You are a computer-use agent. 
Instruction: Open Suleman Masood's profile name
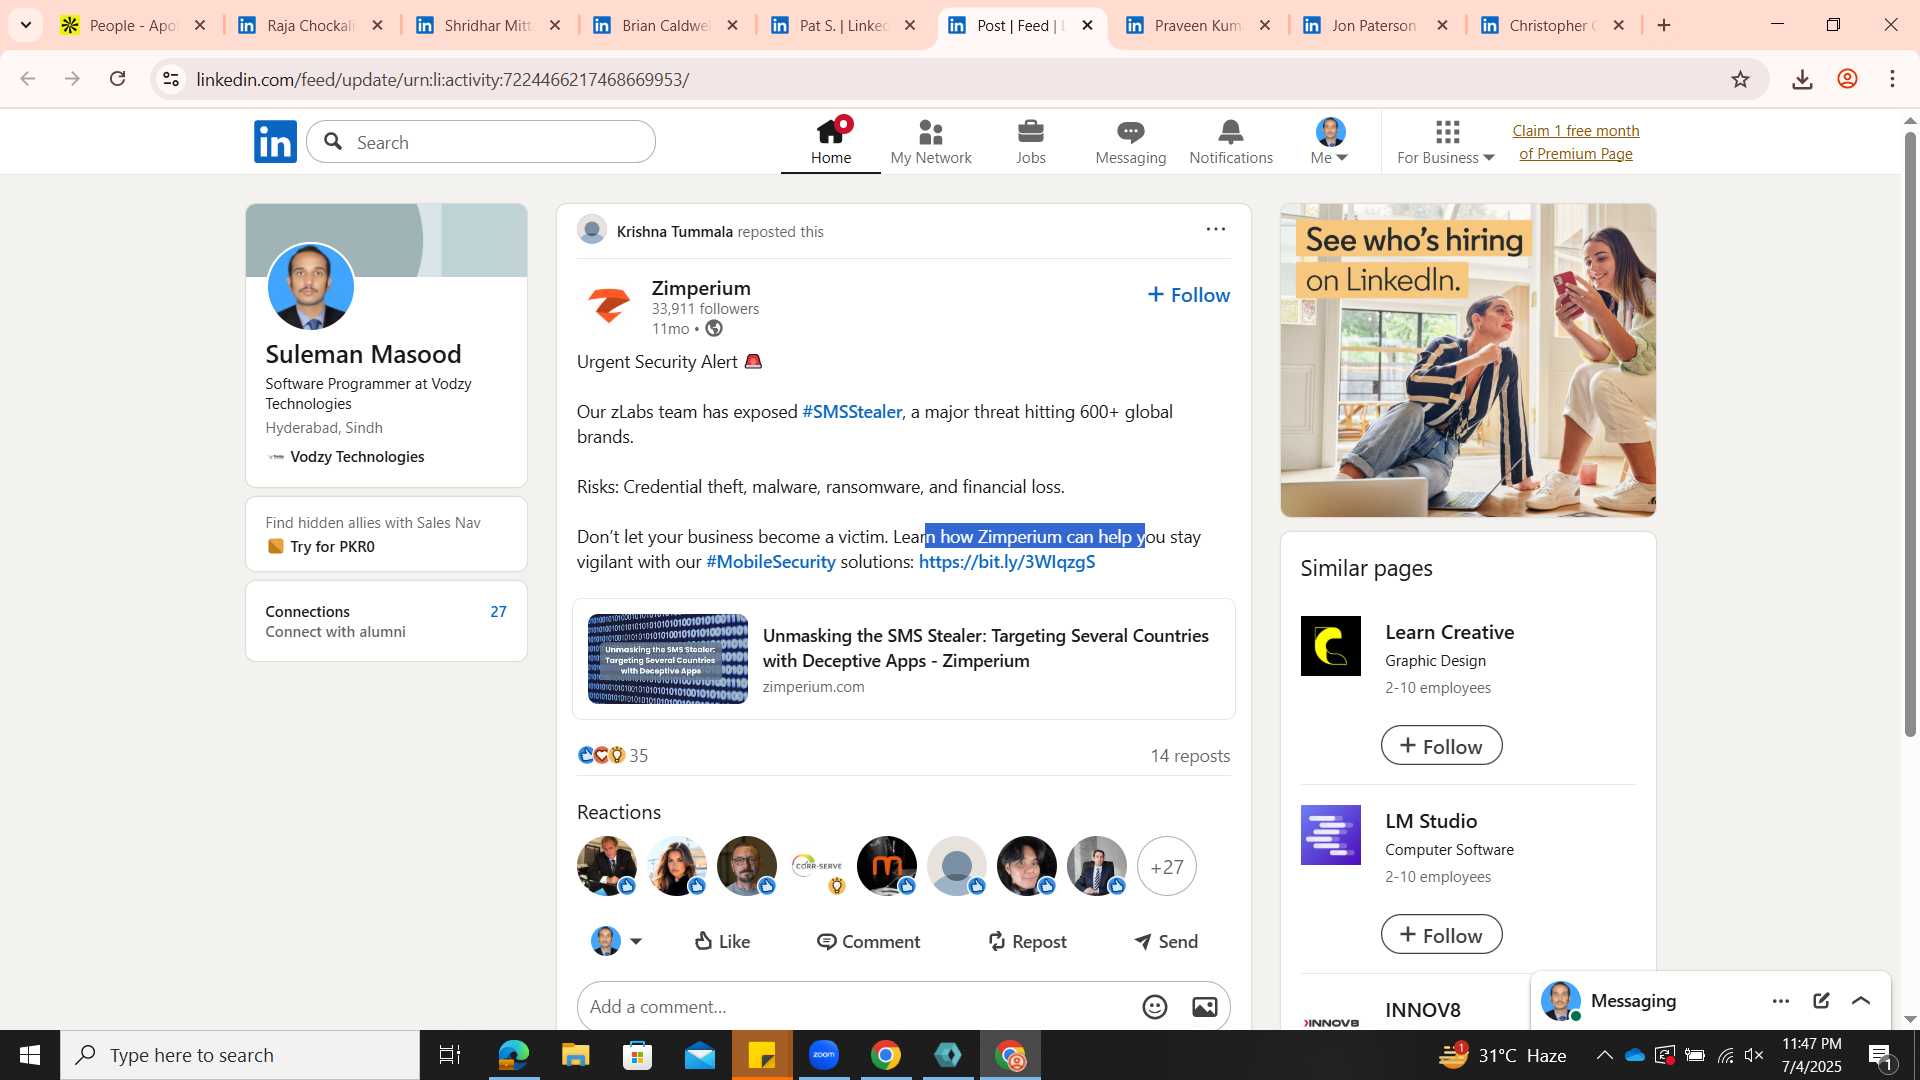(x=363, y=354)
